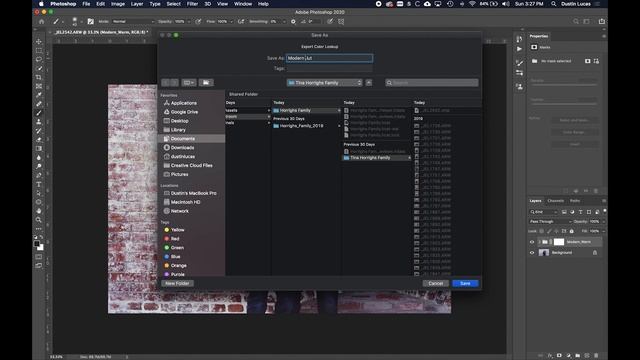Open the Horrighs_Family_2019 folder
Image resolution: width=640 pixels, height=360 pixels.
click(301, 126)
